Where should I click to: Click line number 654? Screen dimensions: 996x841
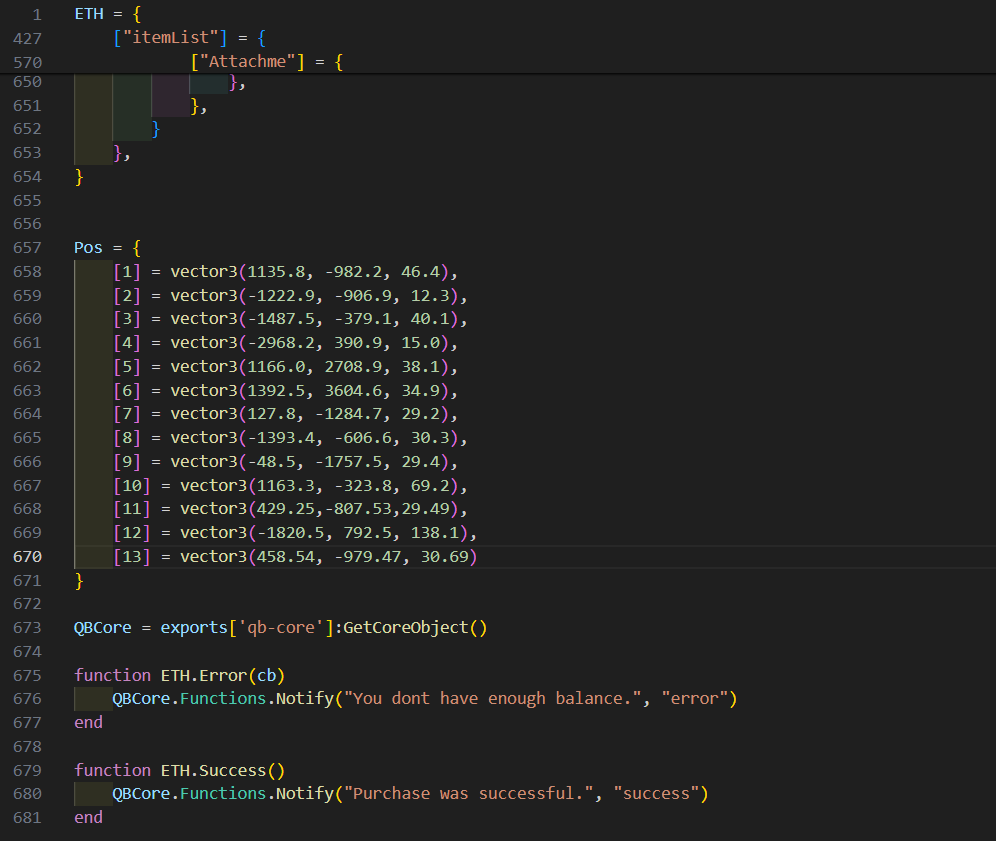click(27, 177)
